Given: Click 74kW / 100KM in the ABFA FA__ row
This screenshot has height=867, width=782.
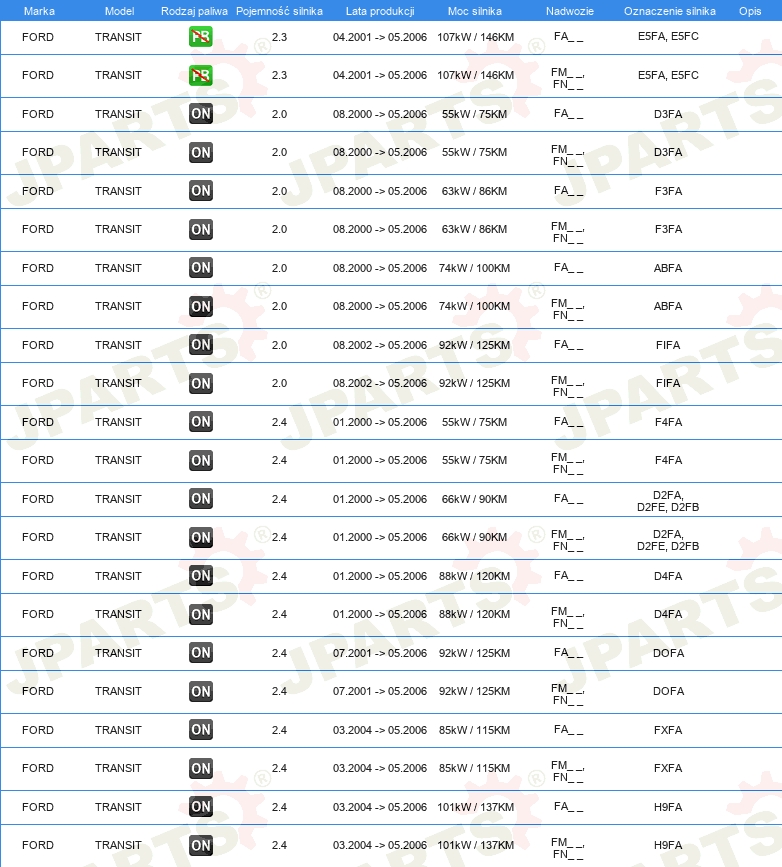Looking at the screenshot, I should click(475, 268).
